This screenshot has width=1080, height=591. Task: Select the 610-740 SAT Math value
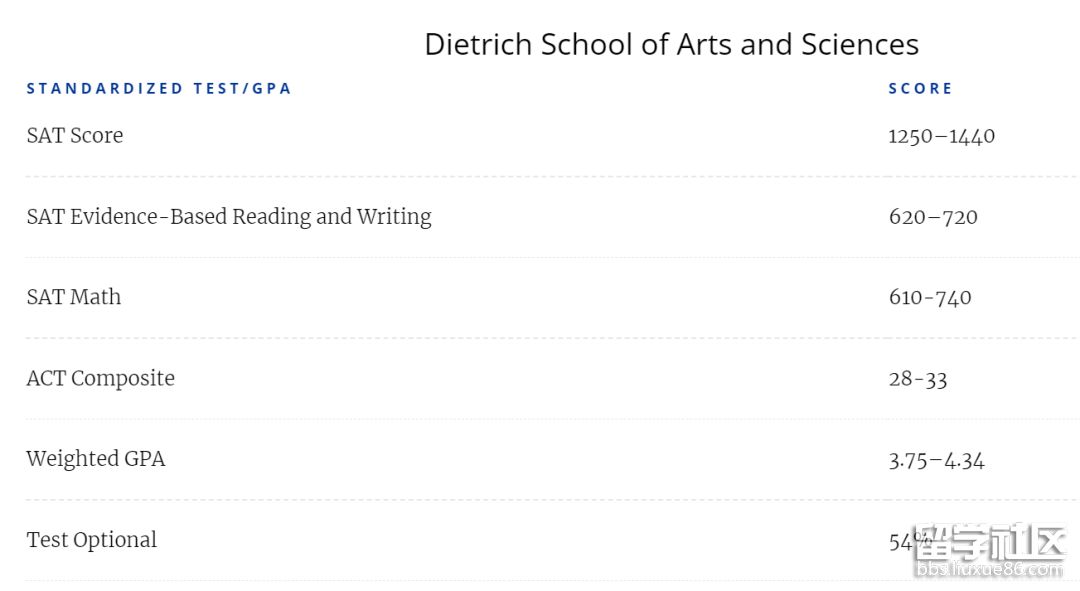click(x=930, y=298)
